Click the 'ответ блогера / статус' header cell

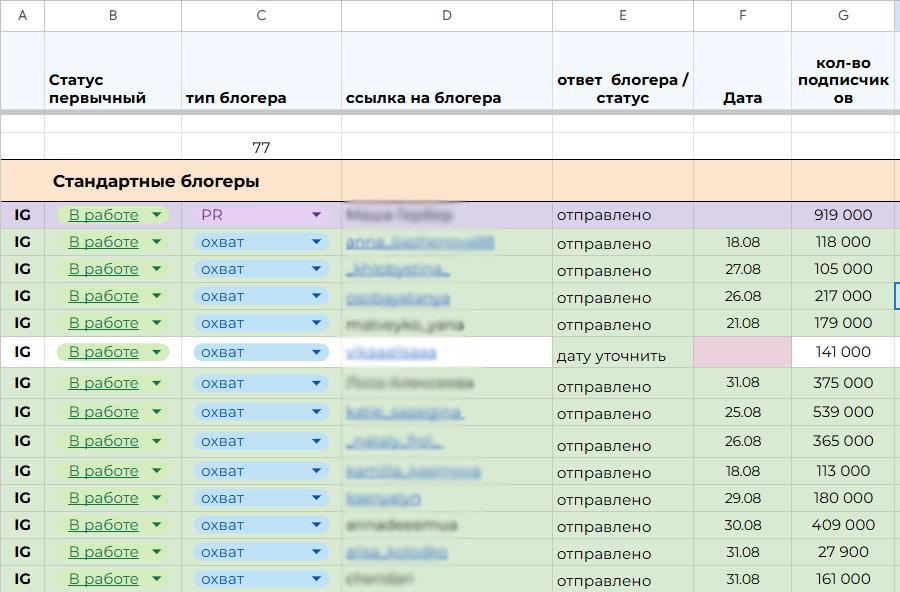pos(622,89)
